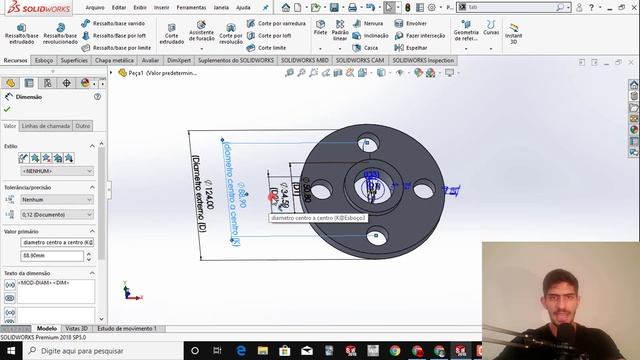Select Padrão linear tool
The image size is (640, 360).
[x=340, y=31]
